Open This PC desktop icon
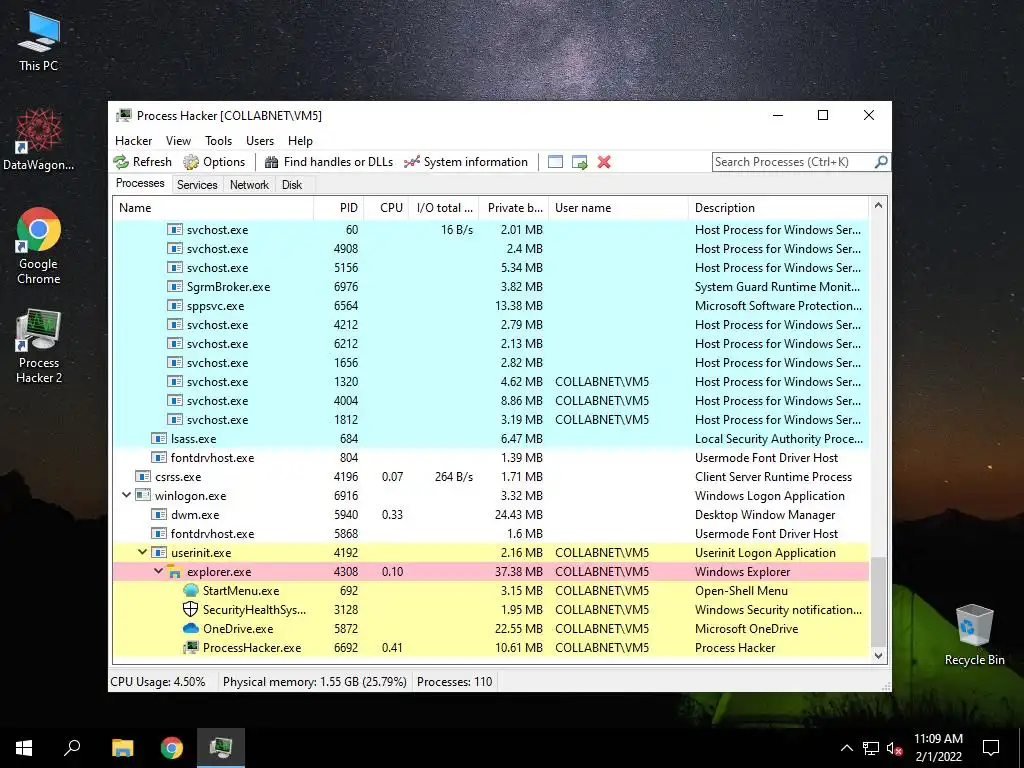The height and width of the screenshot is (768, 1024). coord(39,41)
